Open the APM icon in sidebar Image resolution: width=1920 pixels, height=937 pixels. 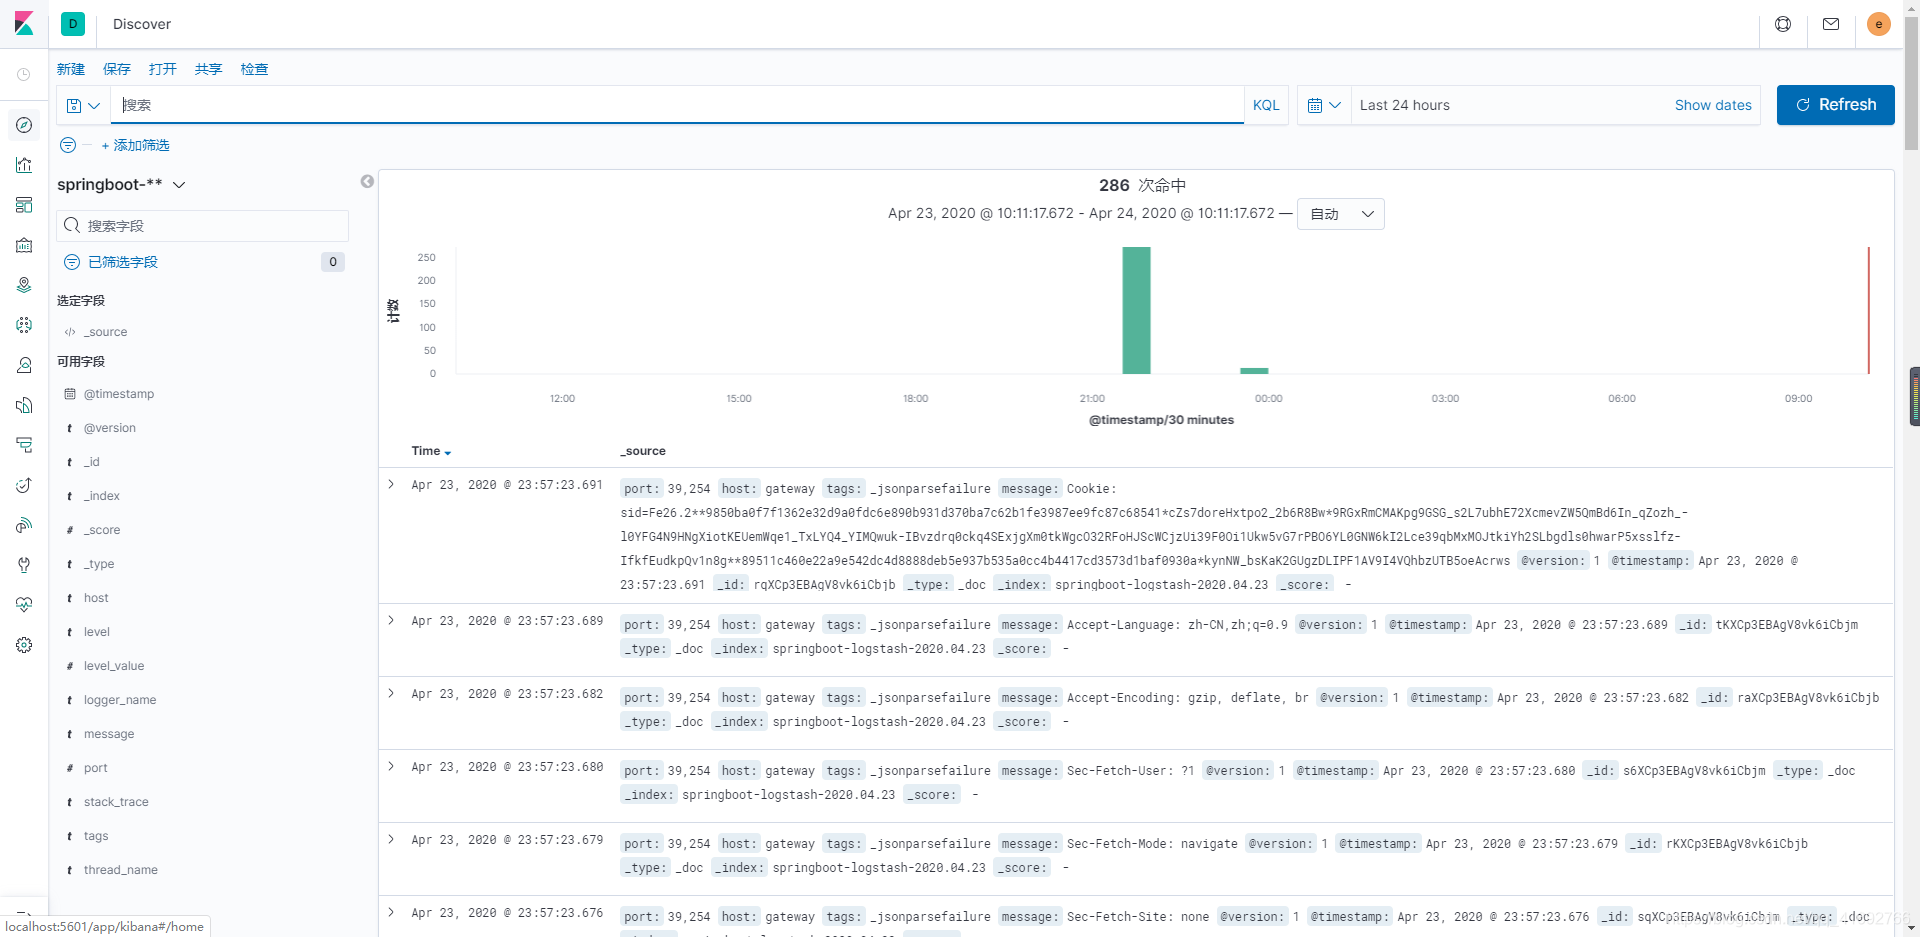coord(24,445)
